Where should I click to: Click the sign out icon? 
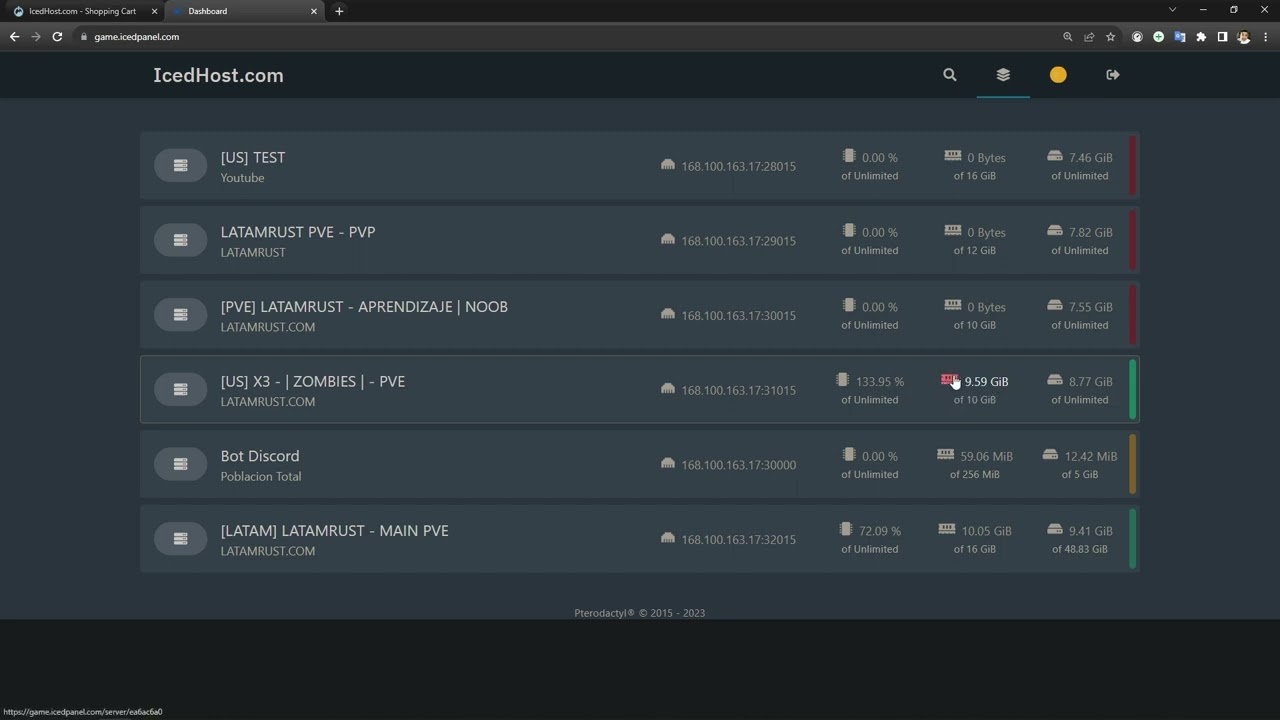1112,75
